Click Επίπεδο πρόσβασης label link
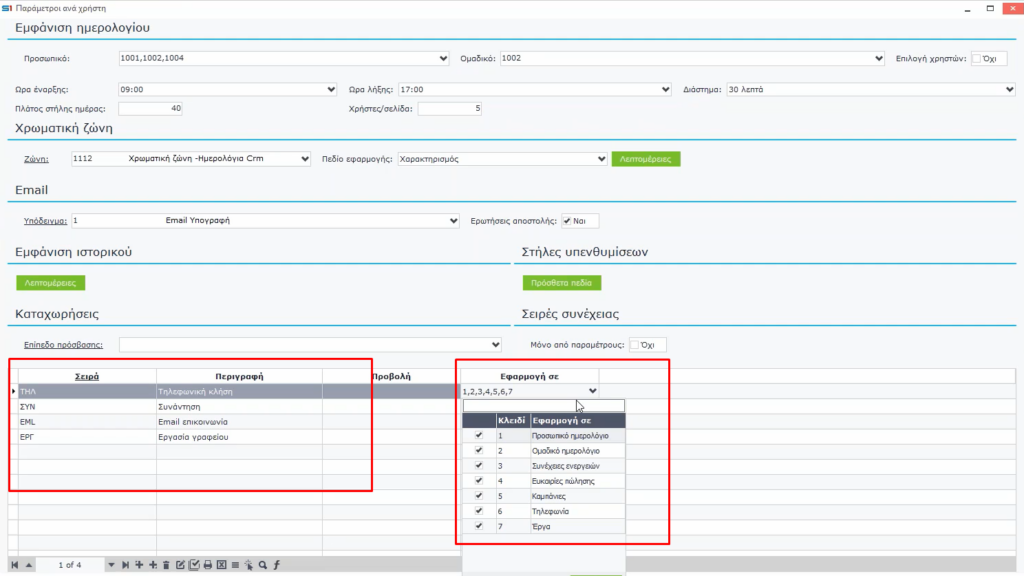This screenshot has width=1024, height=576. click(63, 345)
